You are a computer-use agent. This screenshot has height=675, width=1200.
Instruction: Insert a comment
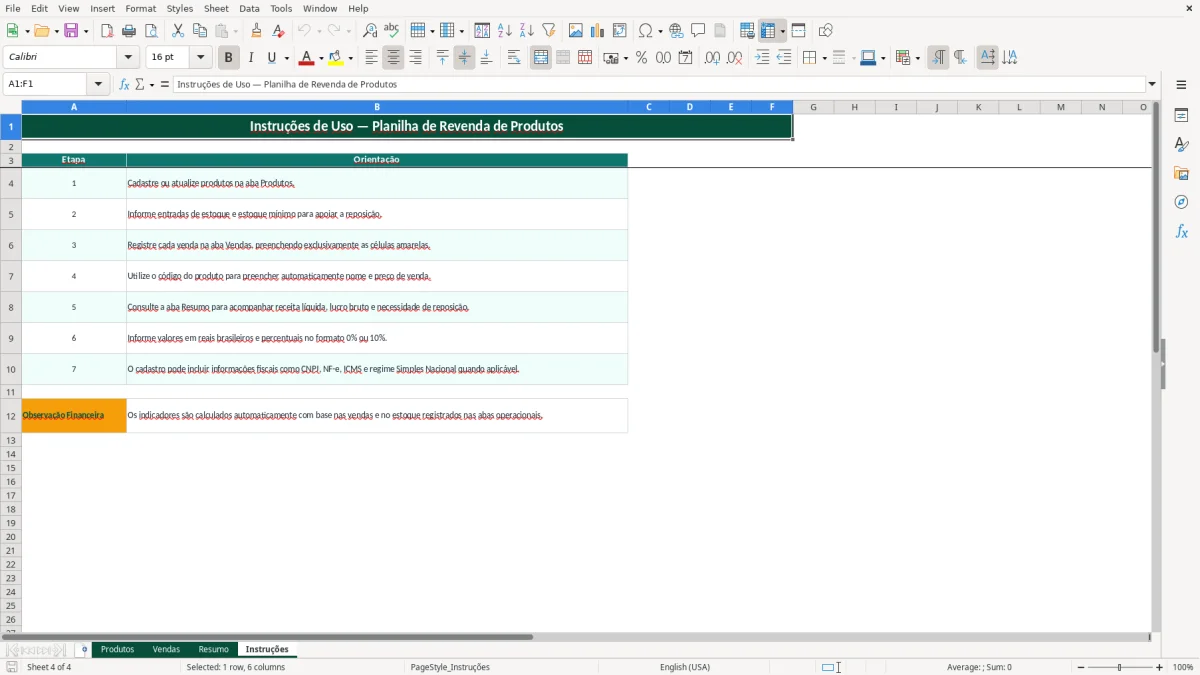(x=699, y=31)
